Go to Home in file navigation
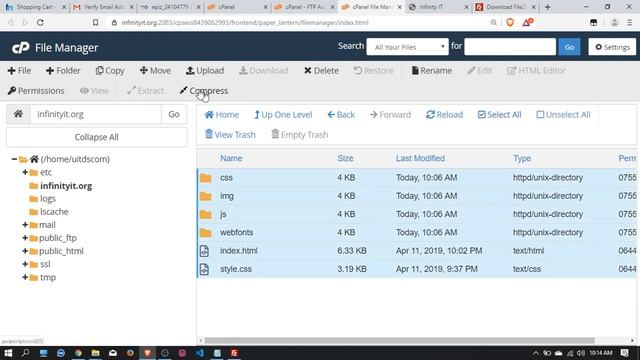Image resolution: width=640 pixels, height=360 pixels. pyautogui.click(x=222, y=115)
